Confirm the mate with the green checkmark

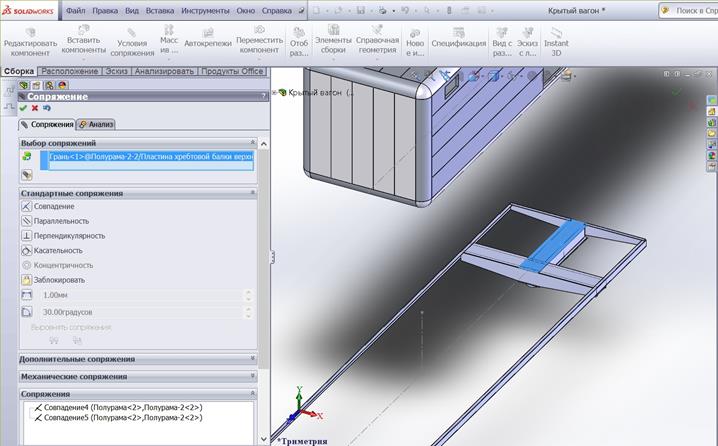click(23, 108)
